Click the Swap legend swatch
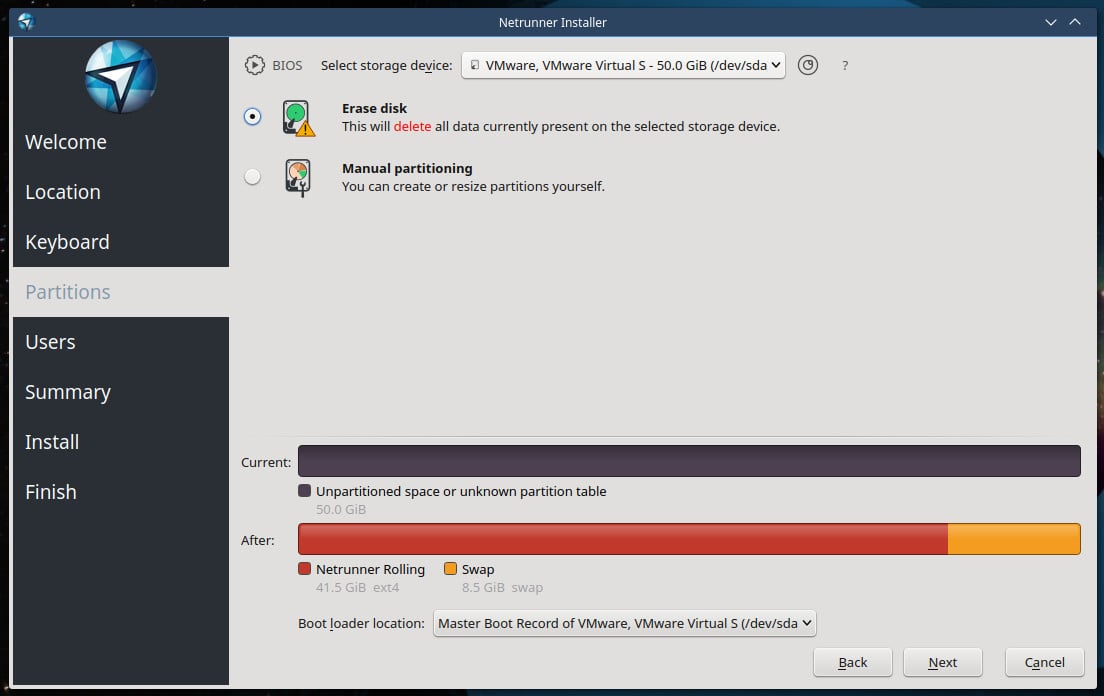Viewport: 1104px width, 696px height. 451,569
